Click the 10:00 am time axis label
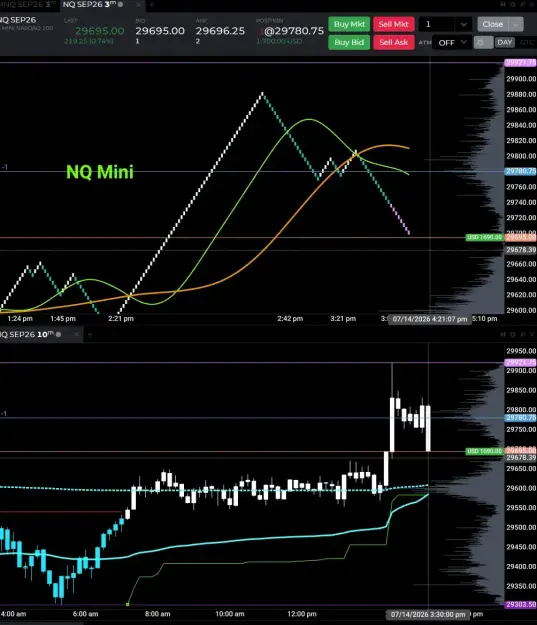The image size is (537, 625). coord(230,614)
